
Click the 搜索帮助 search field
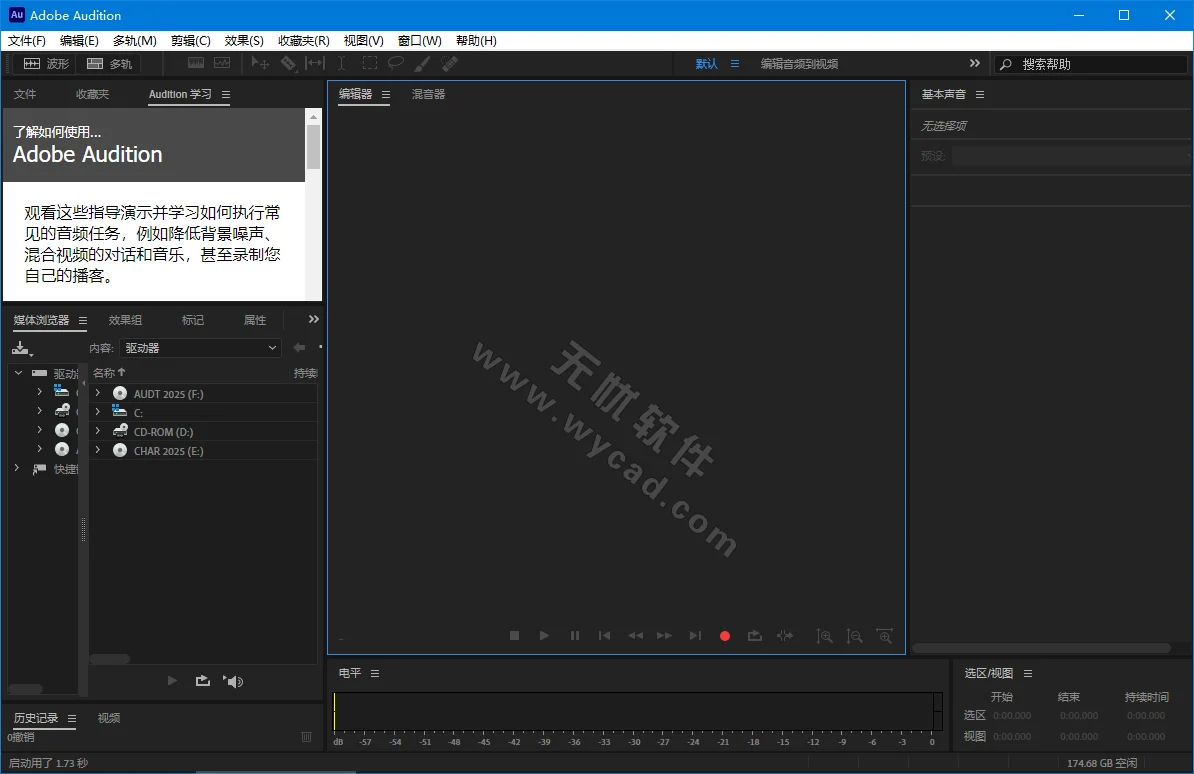pos(1090,63)
